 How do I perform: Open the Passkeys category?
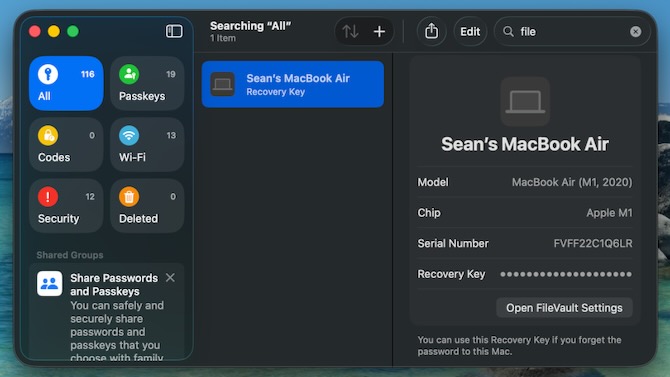[x=147, y=83]
